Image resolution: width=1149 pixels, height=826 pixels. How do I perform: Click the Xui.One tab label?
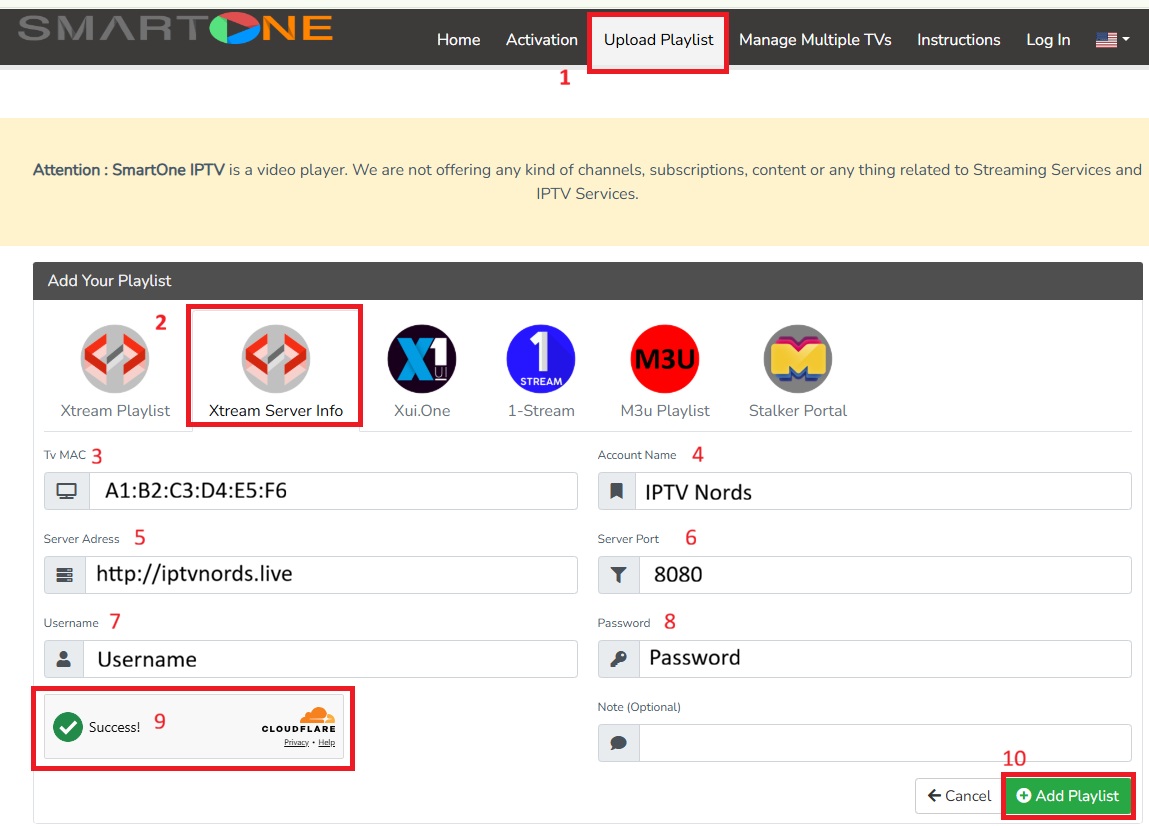click(422, 410)
